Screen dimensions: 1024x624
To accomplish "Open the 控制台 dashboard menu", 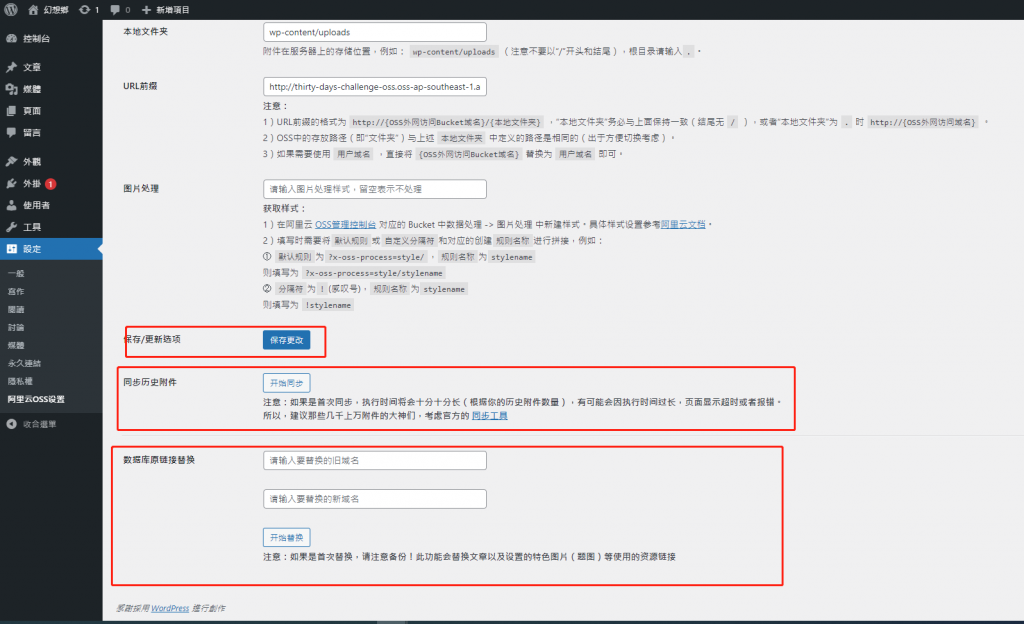I will 51,39.
